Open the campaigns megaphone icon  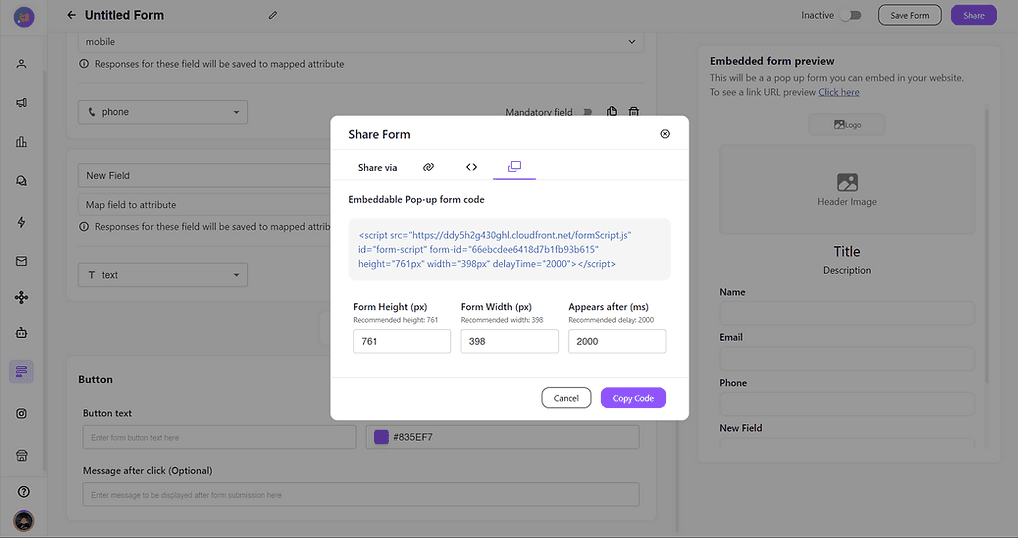[x=21, y=103]
